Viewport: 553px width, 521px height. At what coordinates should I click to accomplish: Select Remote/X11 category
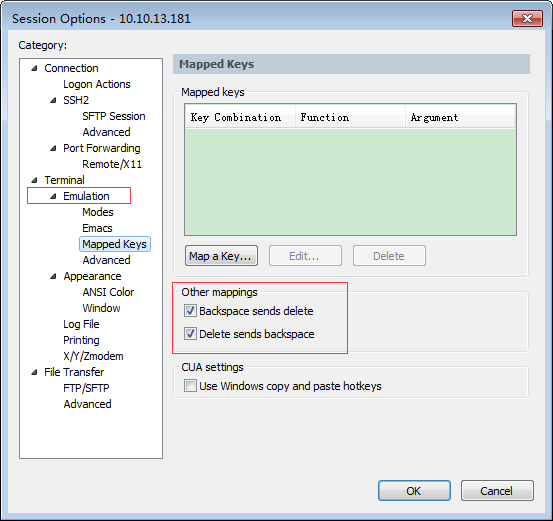(112, 164)
